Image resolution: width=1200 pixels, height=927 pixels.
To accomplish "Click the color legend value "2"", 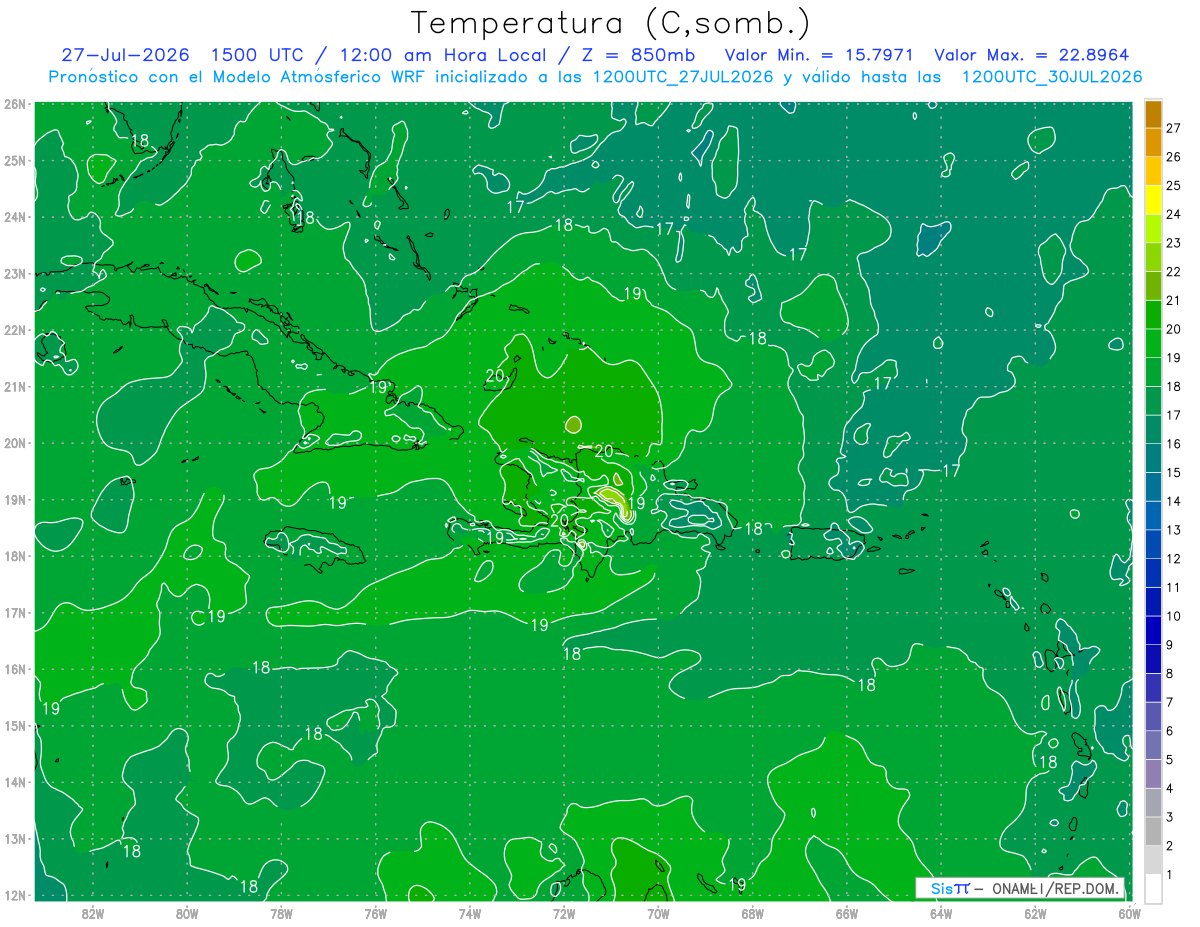I will coord(1170,846).
